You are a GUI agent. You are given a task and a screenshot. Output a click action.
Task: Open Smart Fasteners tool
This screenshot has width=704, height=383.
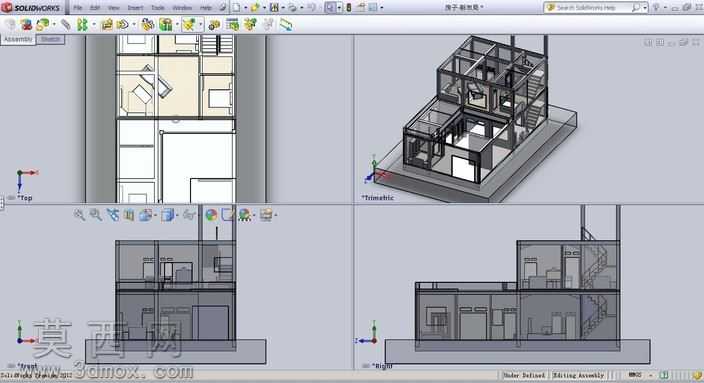(x=107, y=24)
